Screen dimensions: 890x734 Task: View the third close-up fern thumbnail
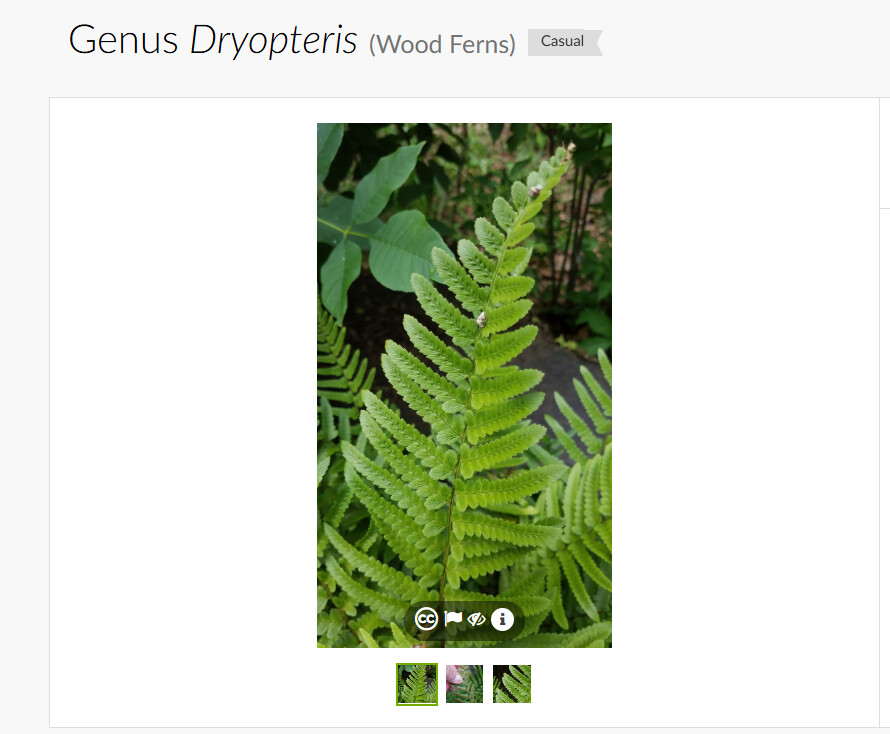(512, 684)
